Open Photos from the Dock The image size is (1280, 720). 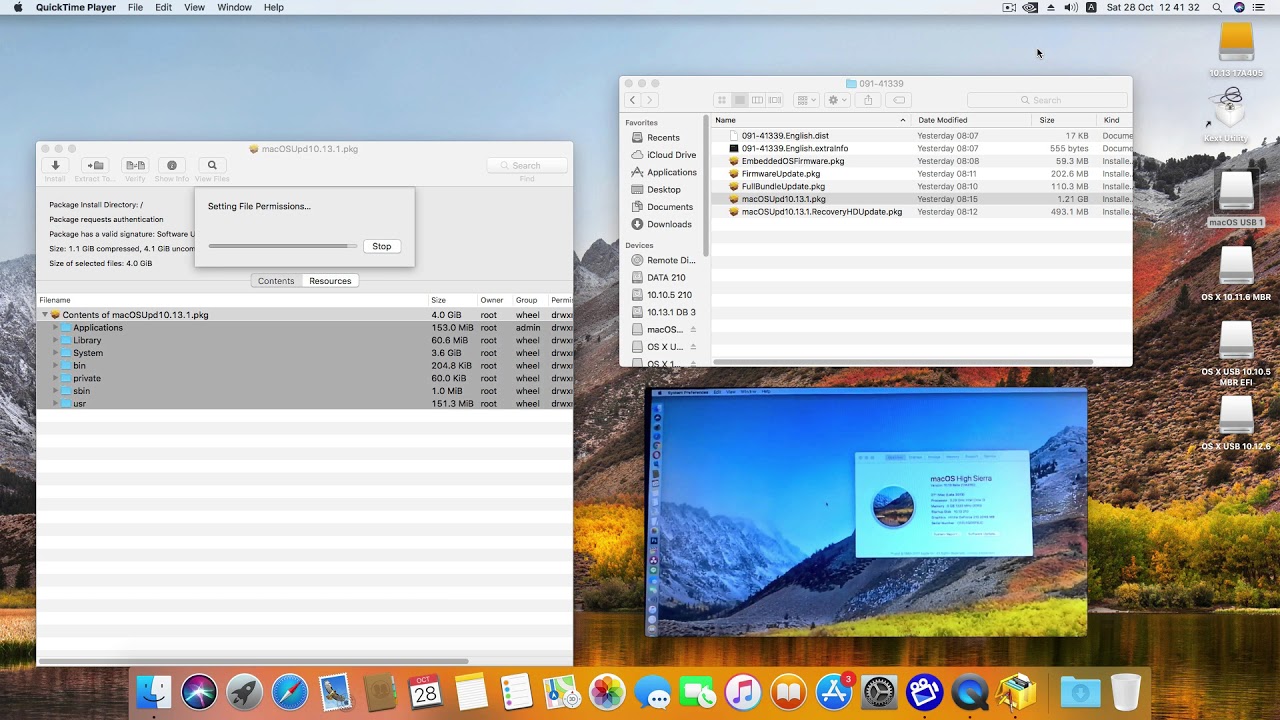pos(607,692)
